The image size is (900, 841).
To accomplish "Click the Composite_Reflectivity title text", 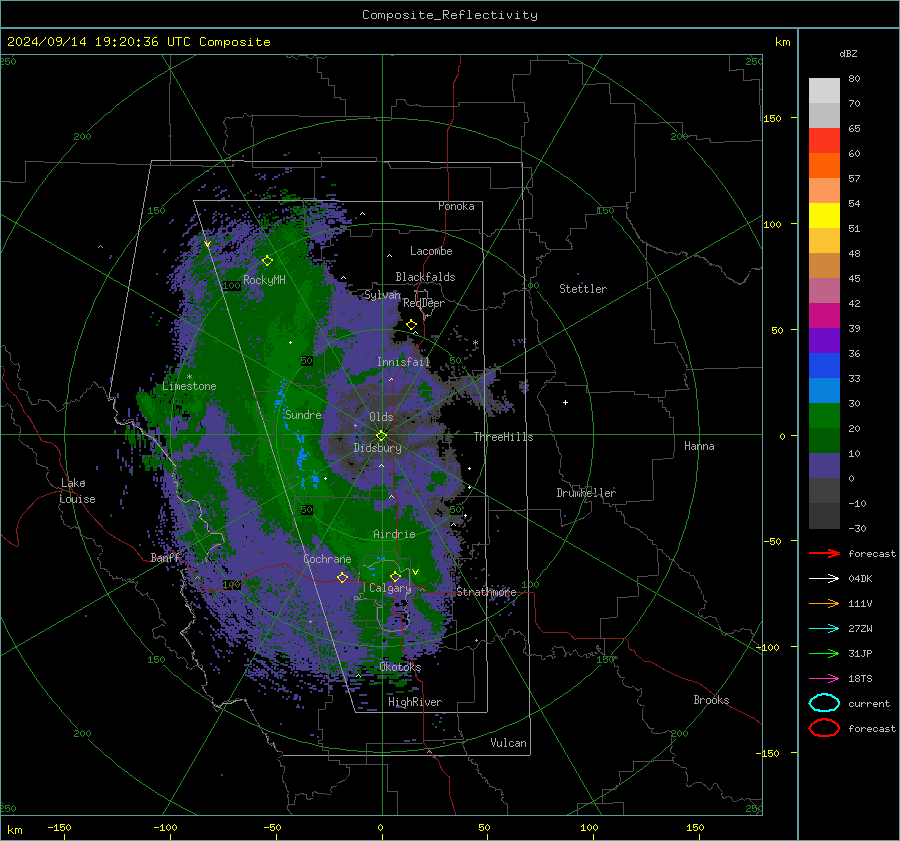I will (x=450, y=15).
